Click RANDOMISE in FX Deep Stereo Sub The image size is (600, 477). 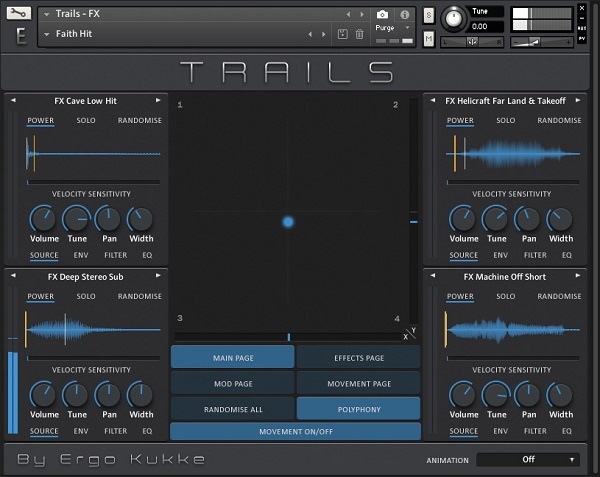139,296
